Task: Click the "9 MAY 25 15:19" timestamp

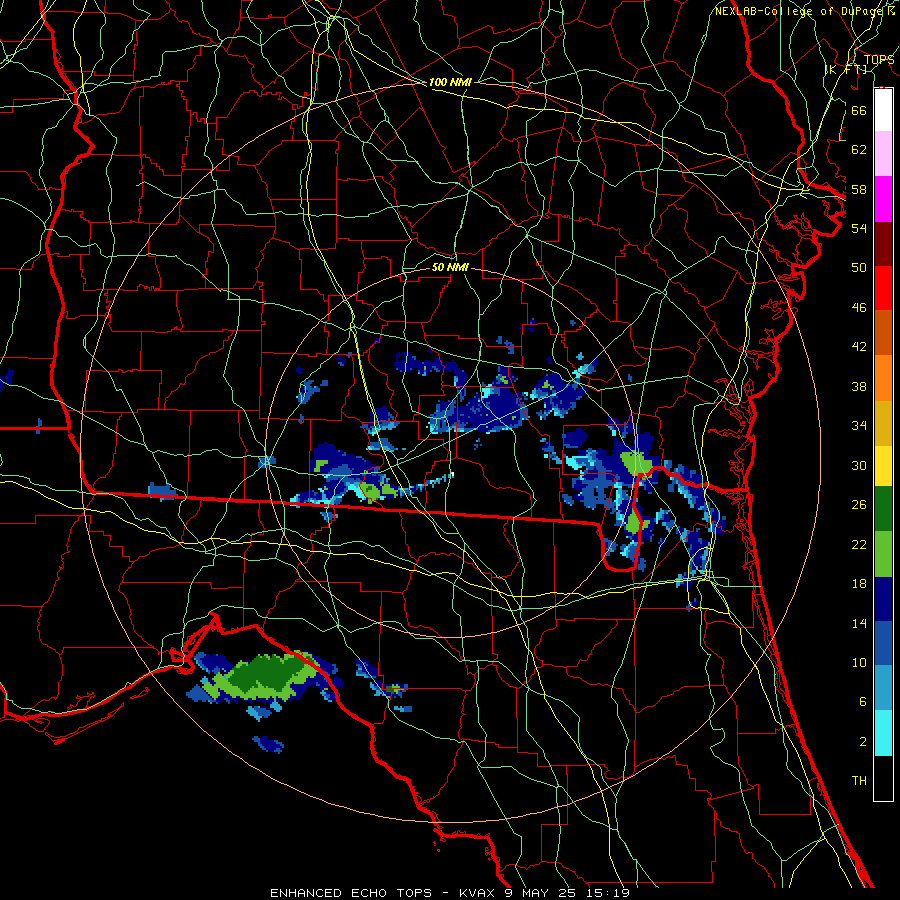Action: (567, 893)
